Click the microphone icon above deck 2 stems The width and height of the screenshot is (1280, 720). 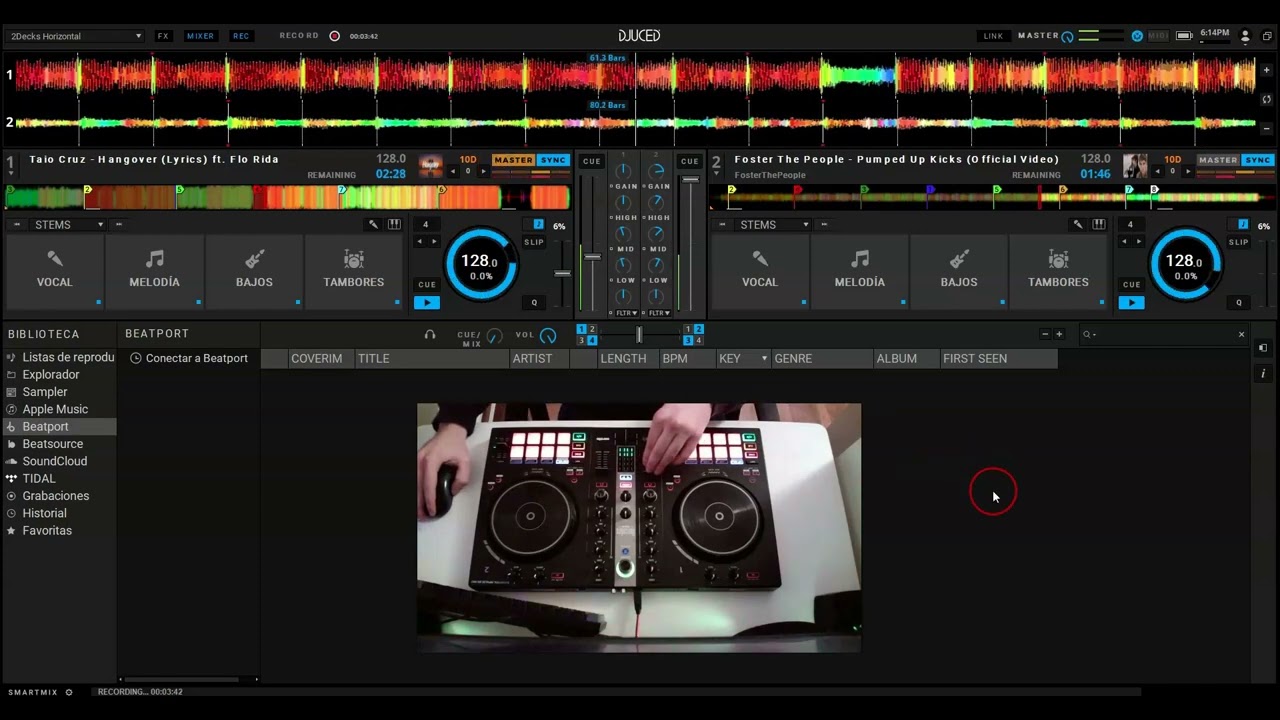coord(1078,225)
